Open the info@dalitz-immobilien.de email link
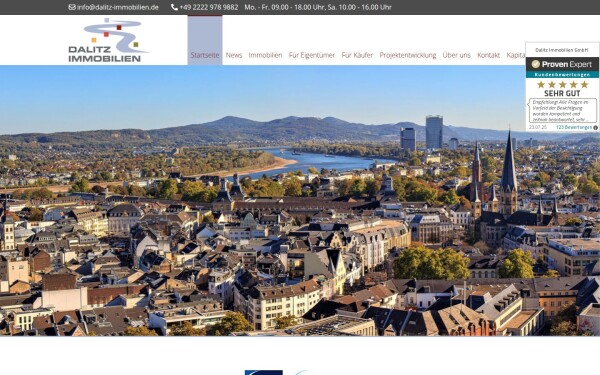This screenshot has height=375, width=600. 117,7
